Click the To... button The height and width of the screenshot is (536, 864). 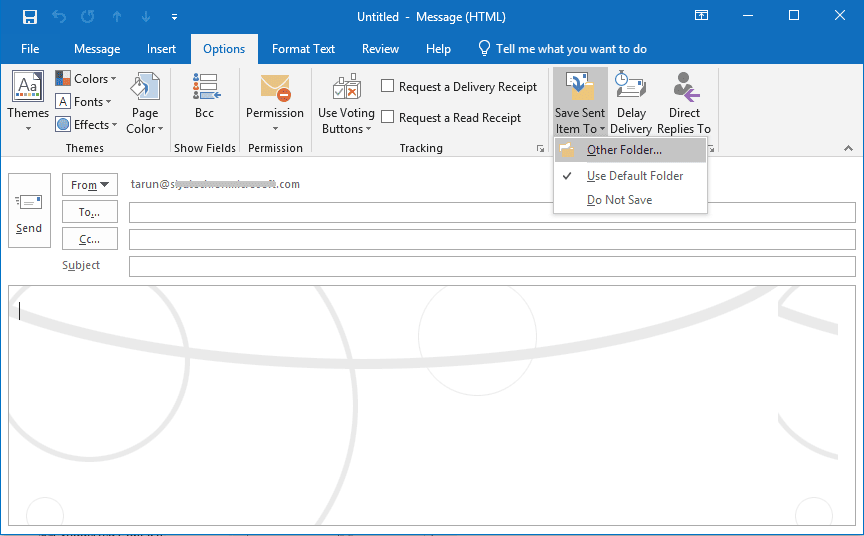[x=90, y=212]
